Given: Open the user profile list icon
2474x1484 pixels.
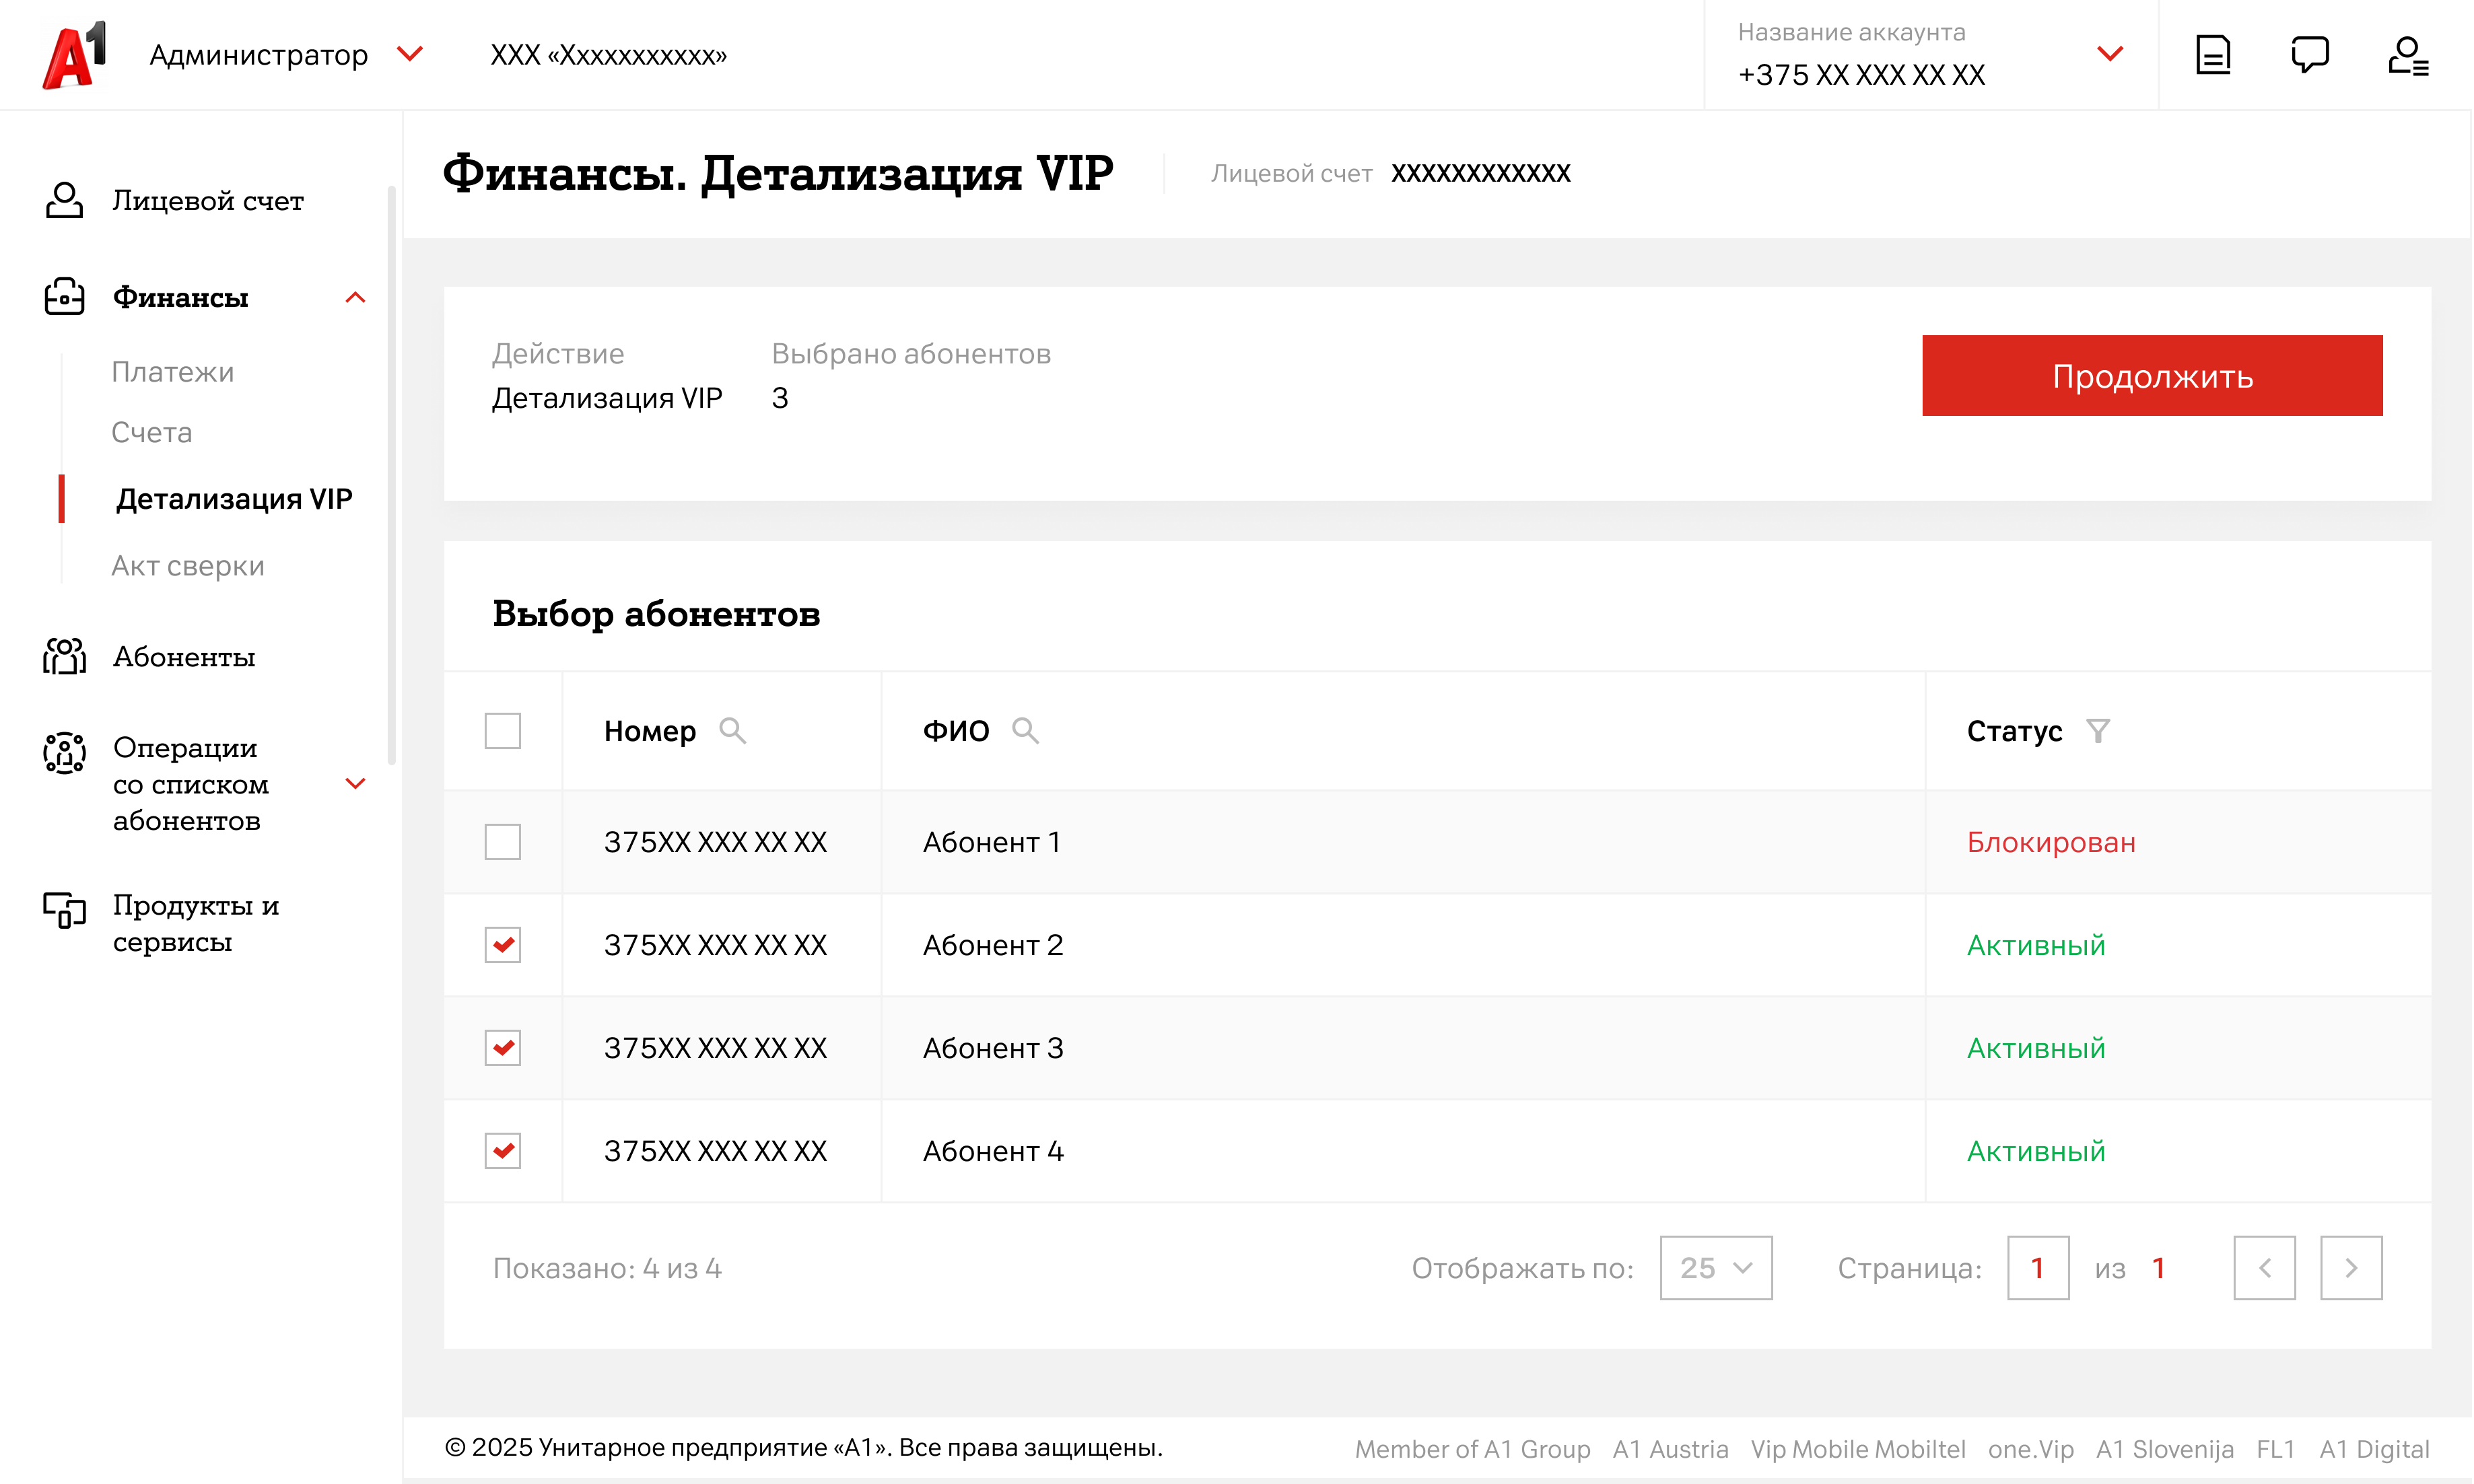Looking at the screenshot, I should click(2407, 55).
